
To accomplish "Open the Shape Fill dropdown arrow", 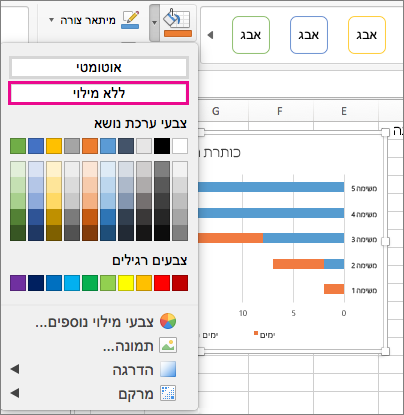I will (154, 23).
